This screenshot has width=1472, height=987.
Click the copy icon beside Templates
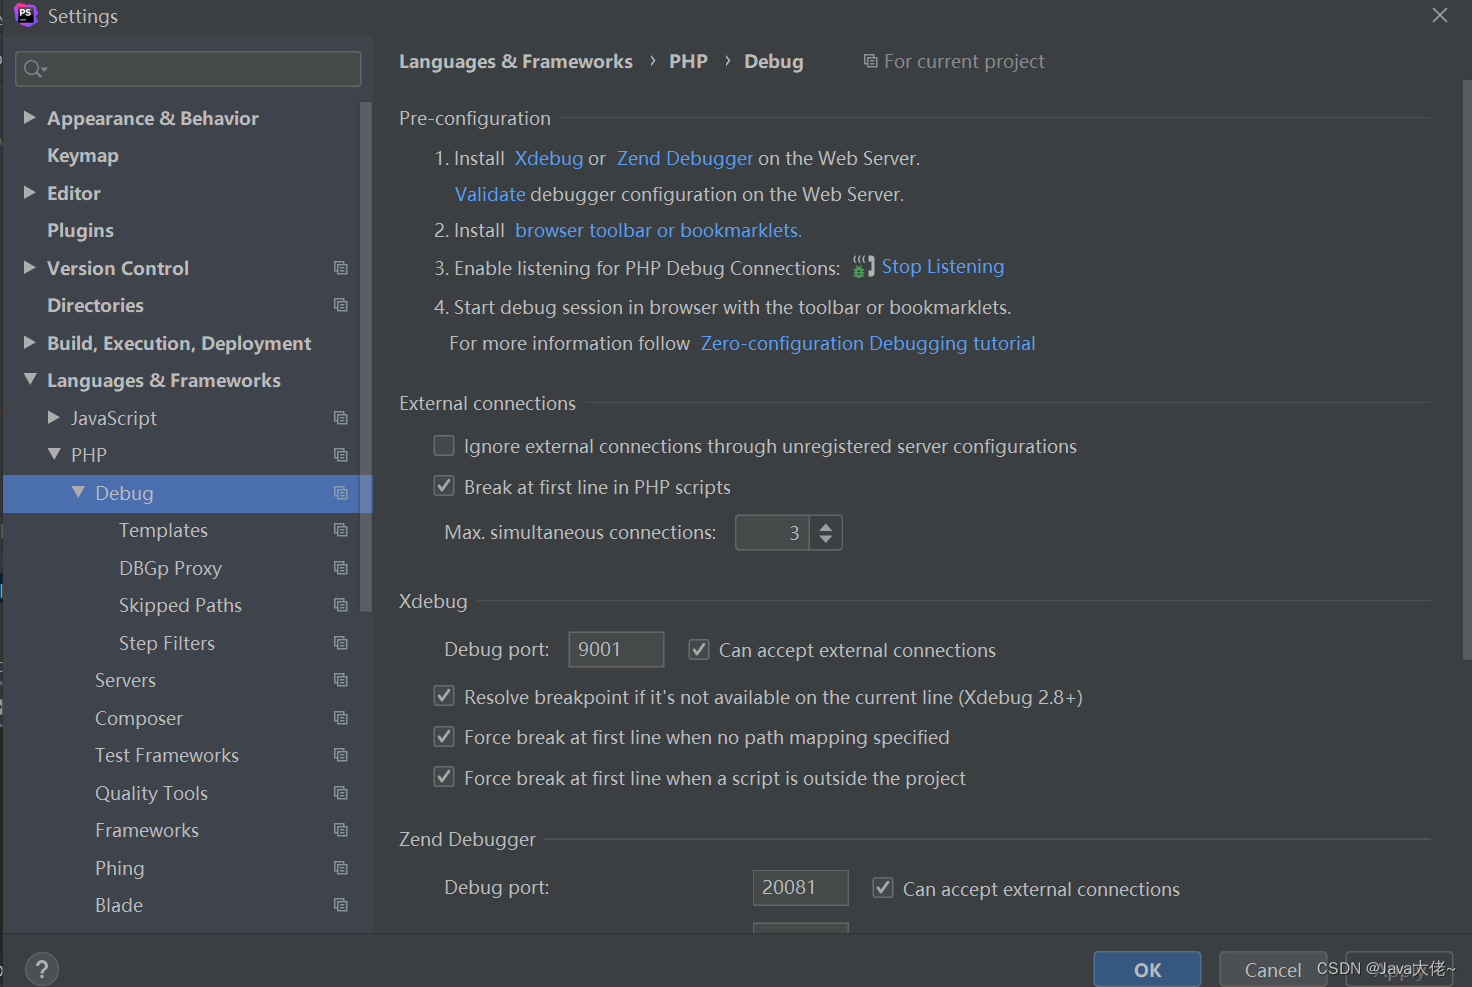[x=340, y=530]
